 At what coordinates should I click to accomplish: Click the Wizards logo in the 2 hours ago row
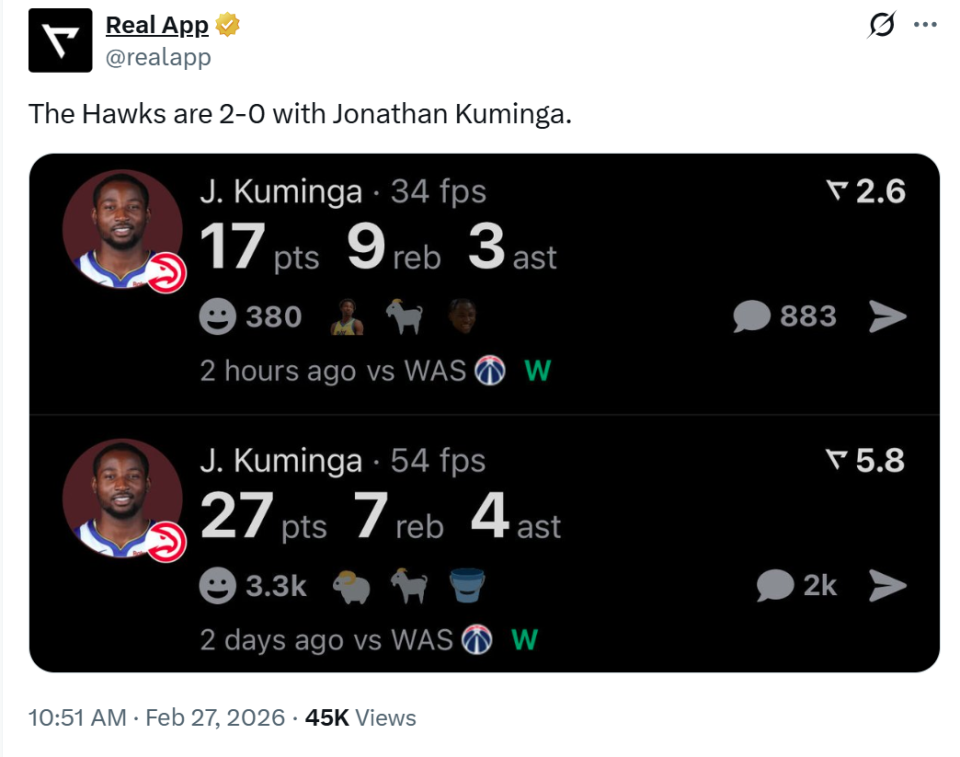490,371
